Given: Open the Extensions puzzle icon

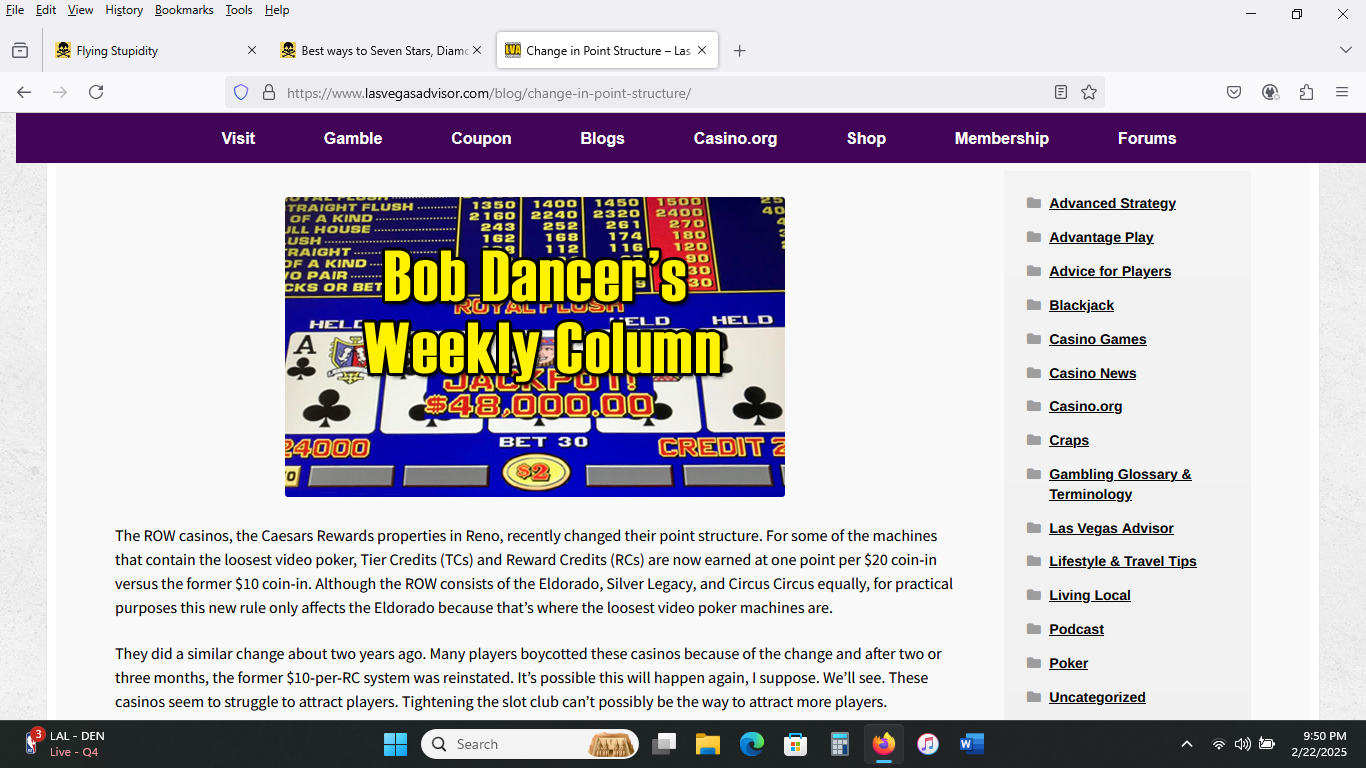Looking at the screenshot, I should click(x=1306, y=92).
